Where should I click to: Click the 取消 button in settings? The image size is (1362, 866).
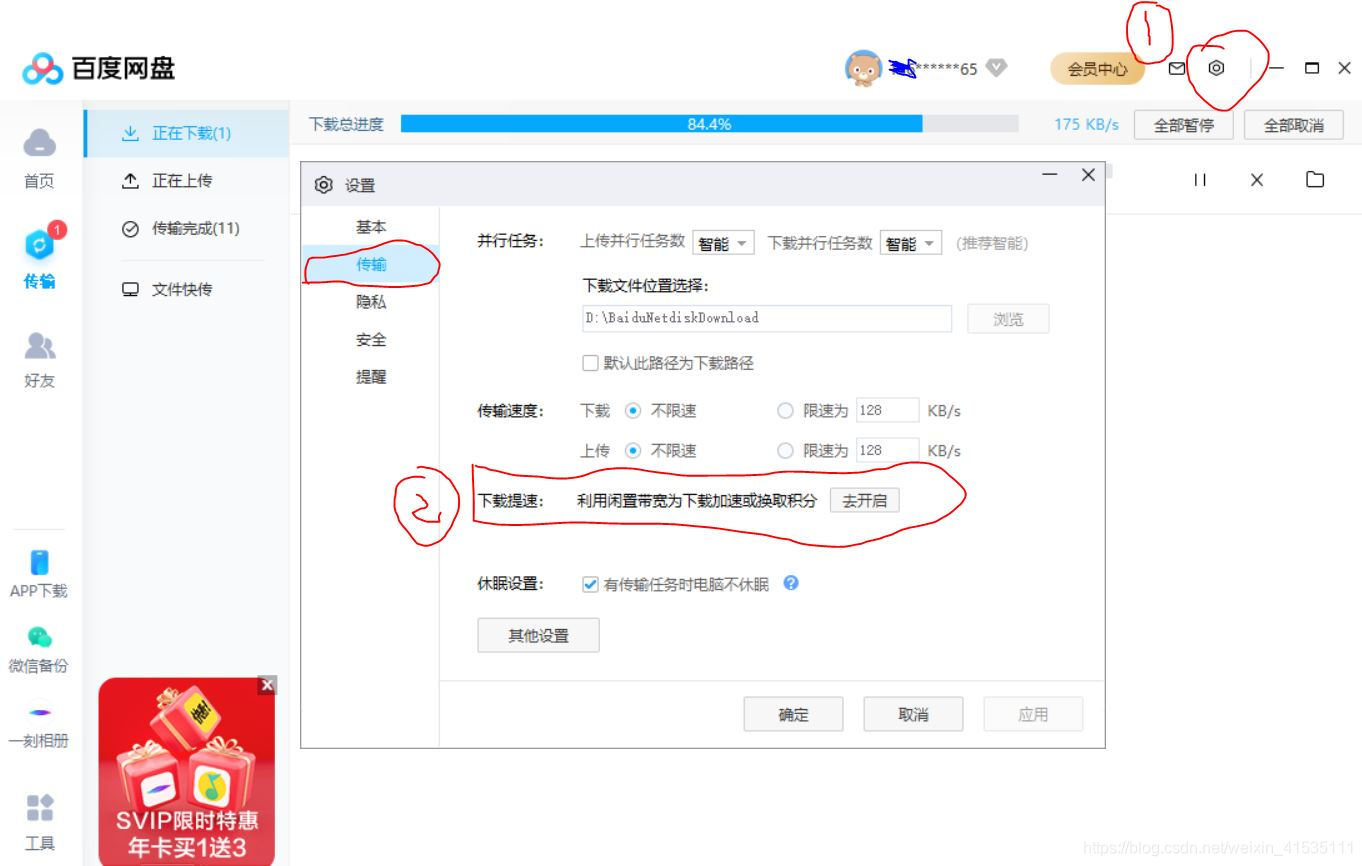913,715
